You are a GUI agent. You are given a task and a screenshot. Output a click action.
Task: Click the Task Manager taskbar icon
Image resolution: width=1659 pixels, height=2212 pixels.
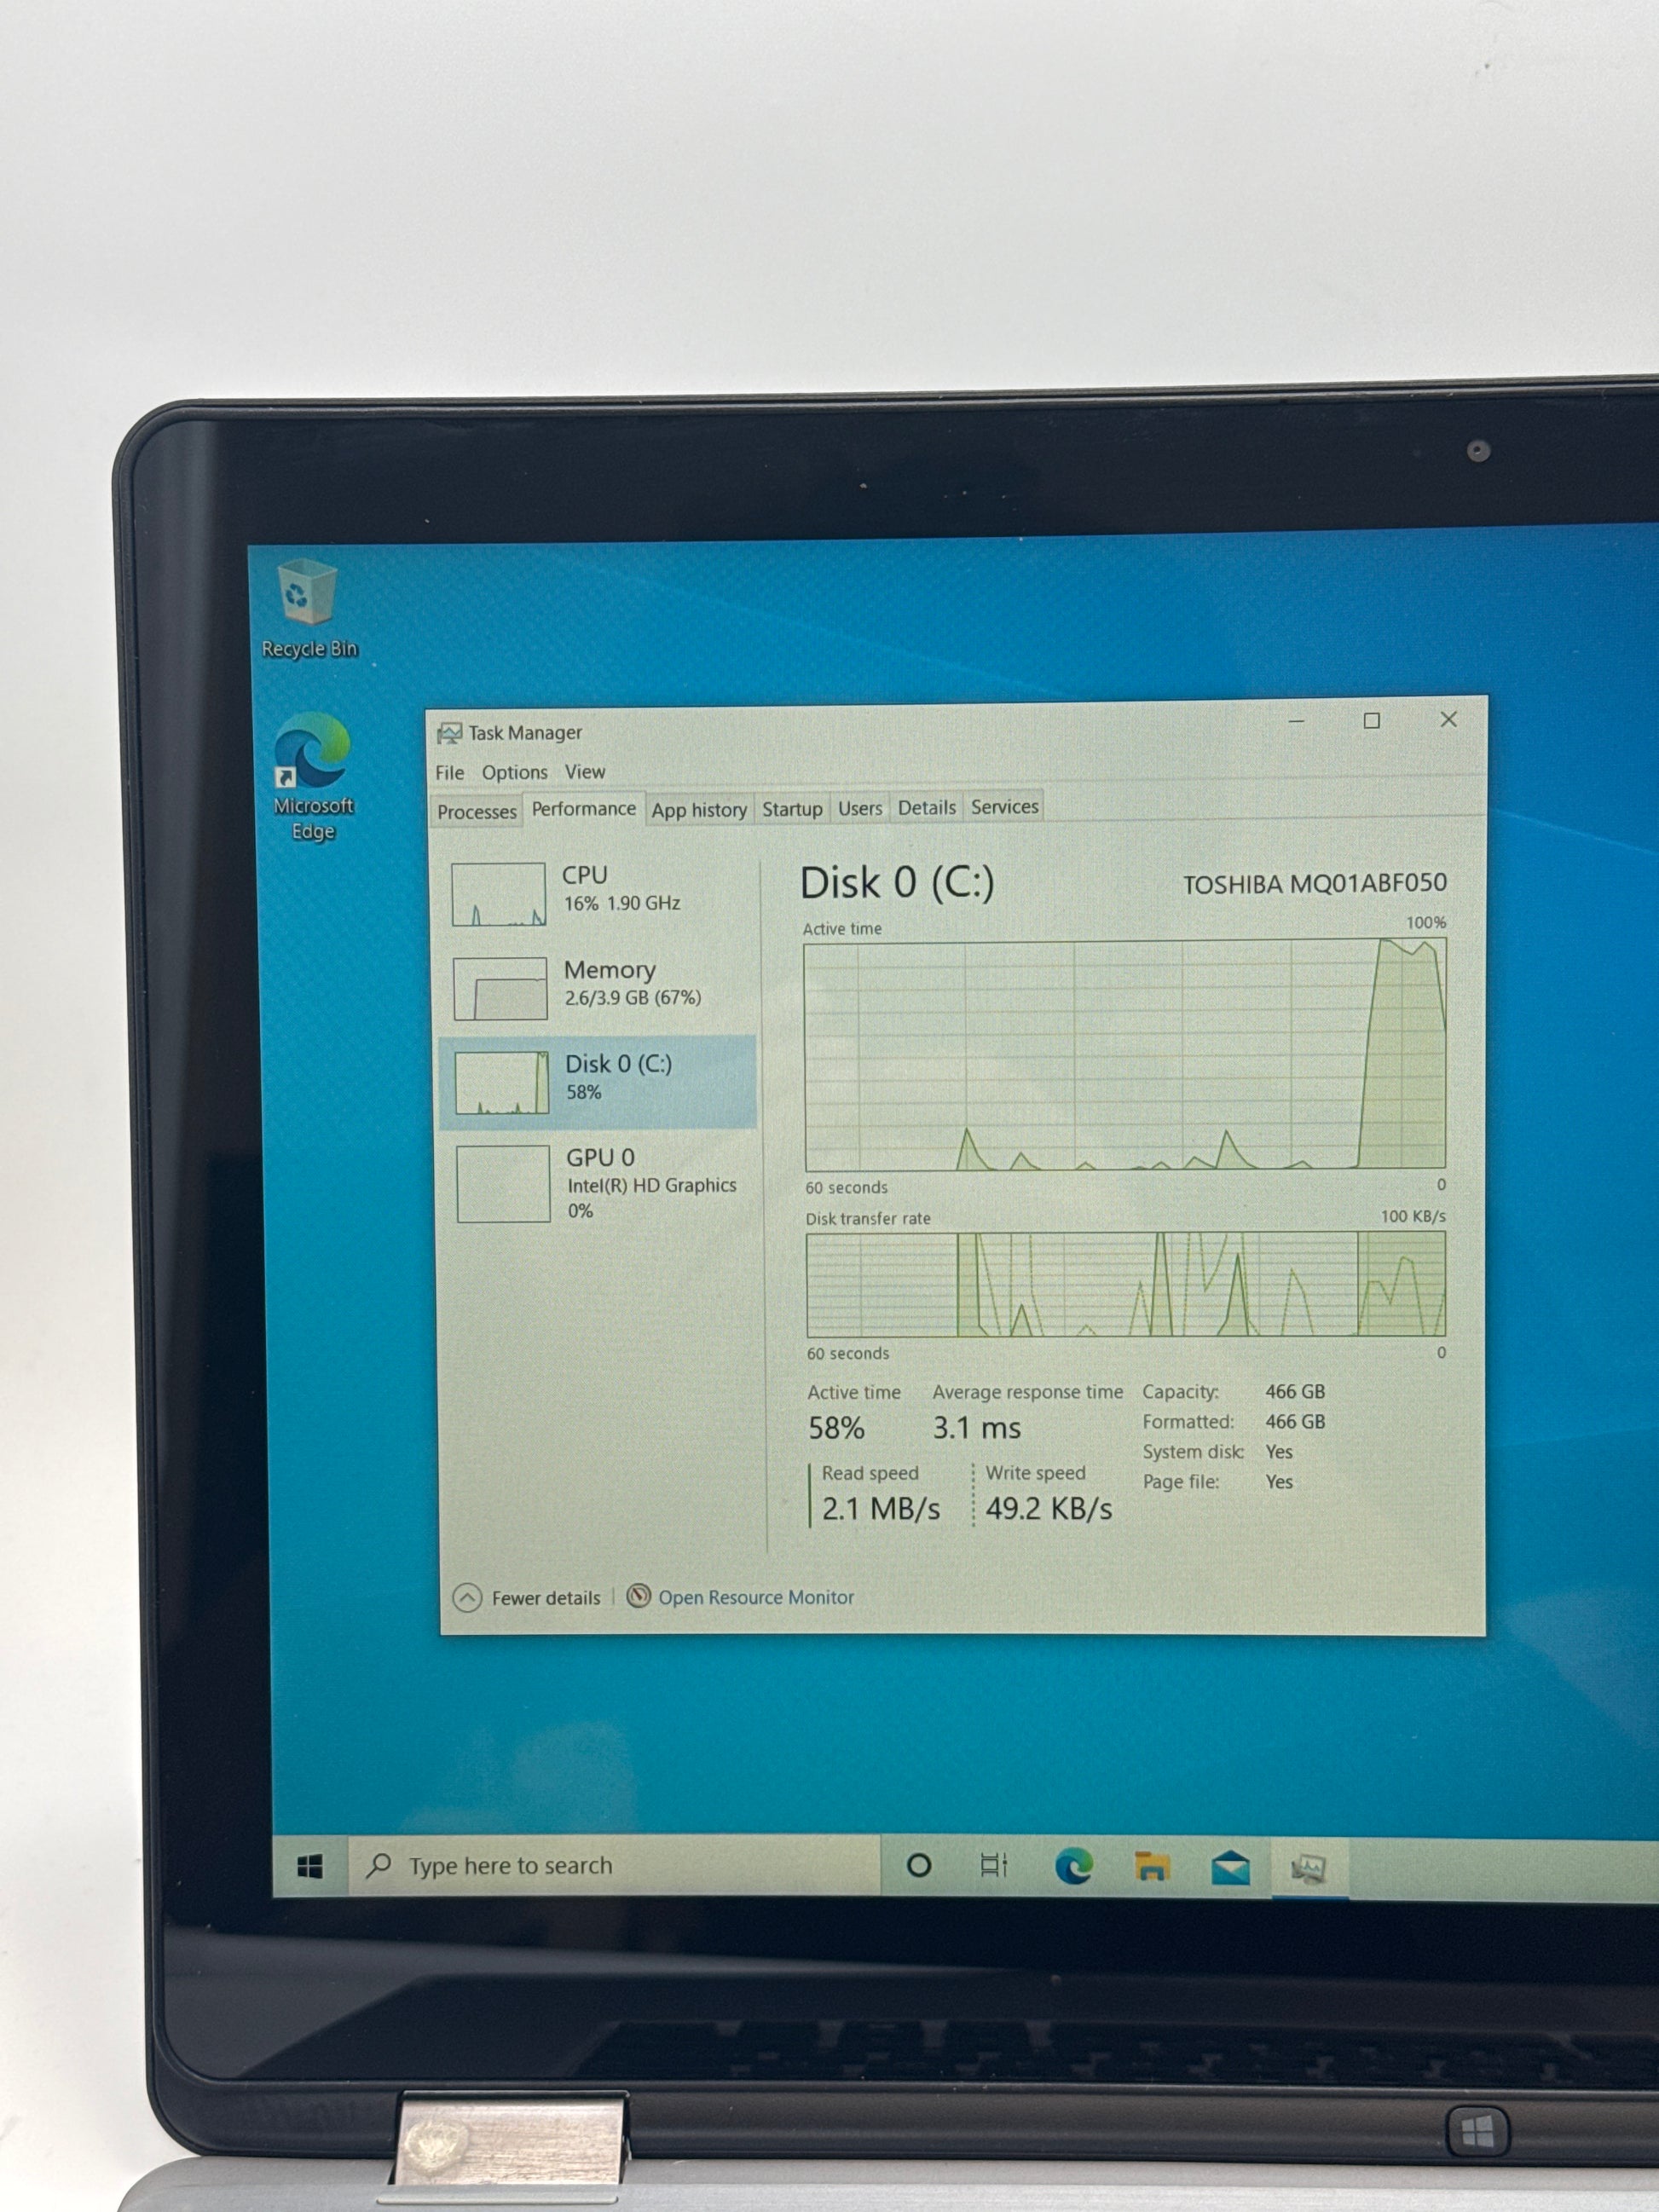click(1308, 1867)
